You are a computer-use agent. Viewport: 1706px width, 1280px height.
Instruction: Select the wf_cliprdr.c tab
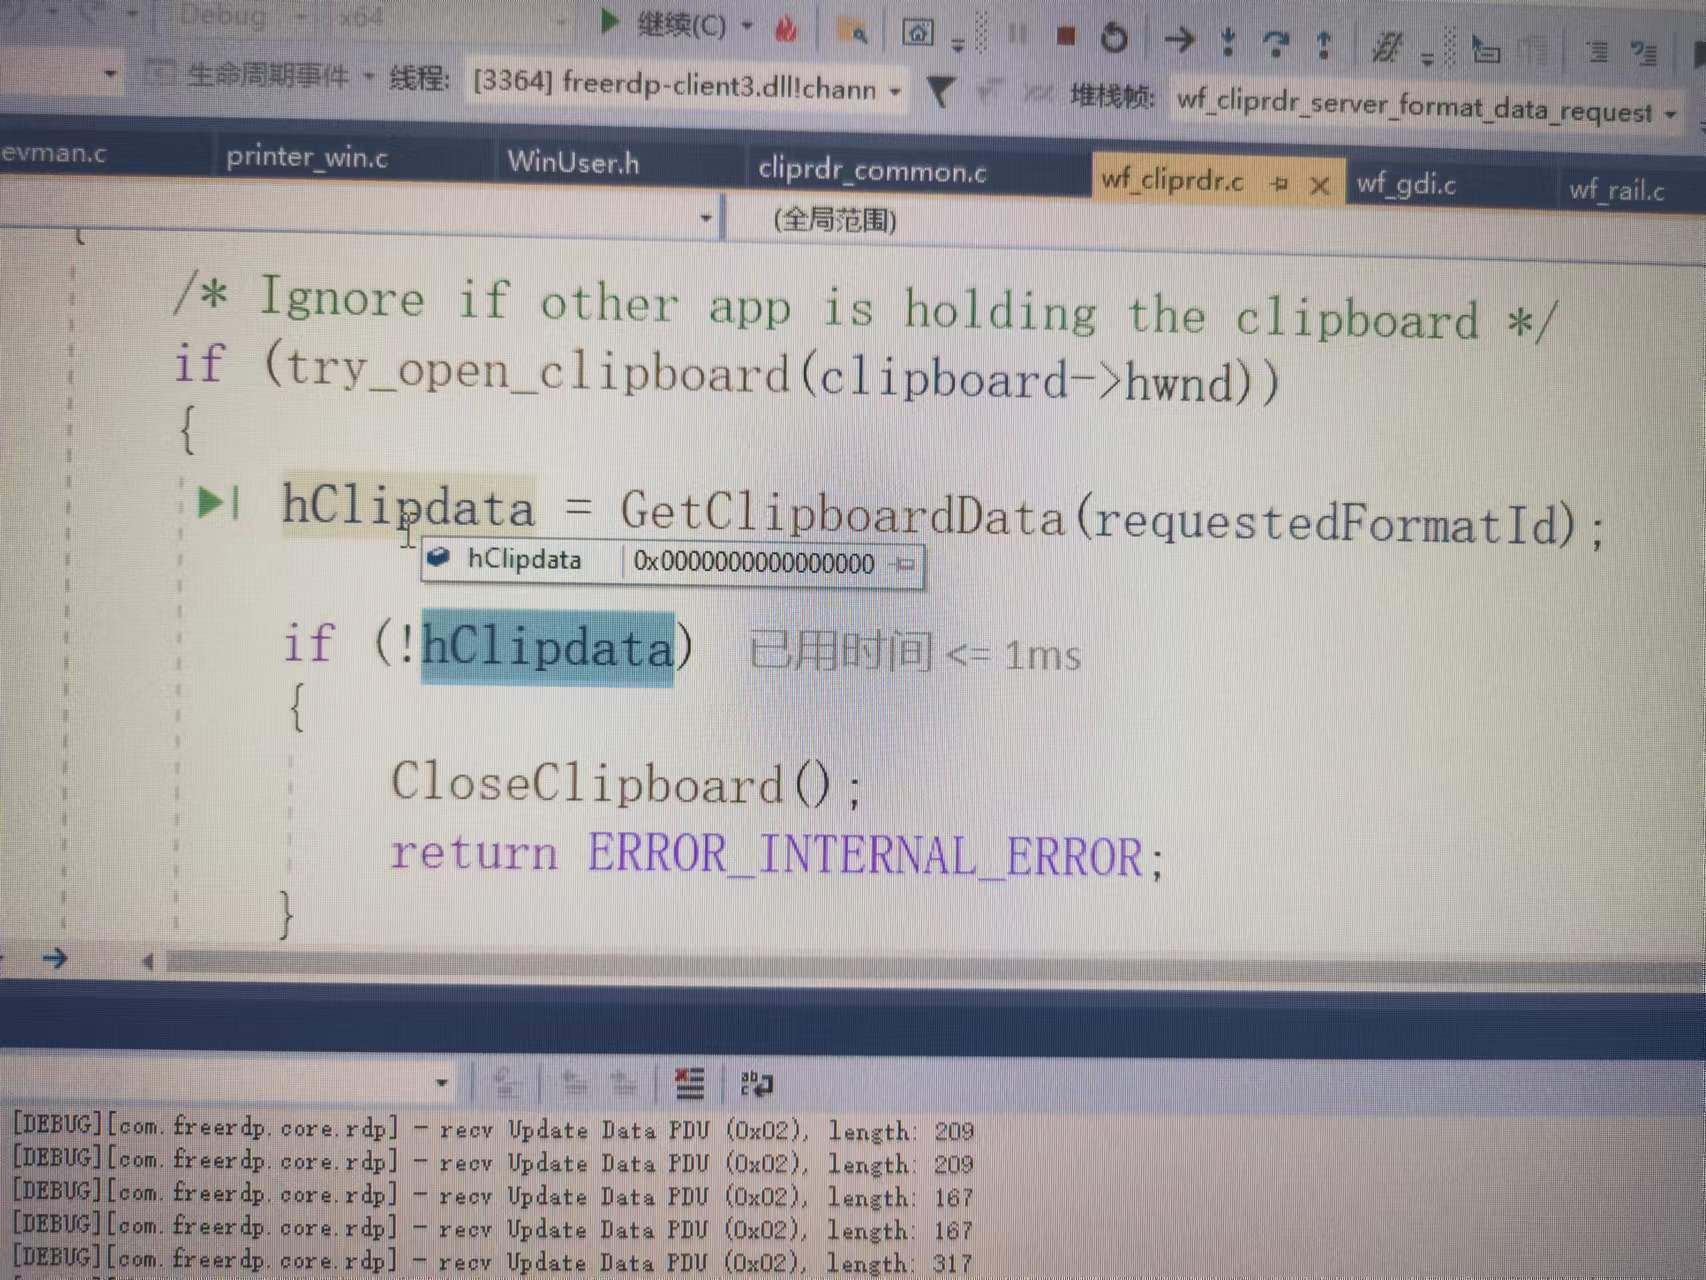click(1172, 180)
